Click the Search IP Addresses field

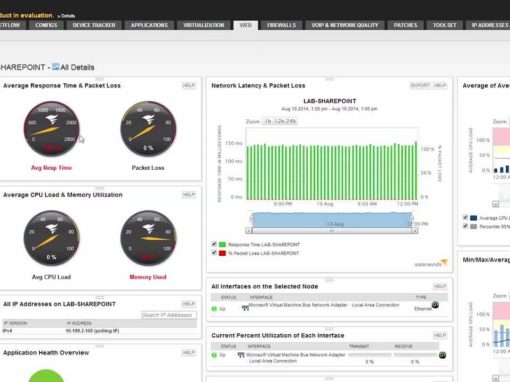[169, 315]
